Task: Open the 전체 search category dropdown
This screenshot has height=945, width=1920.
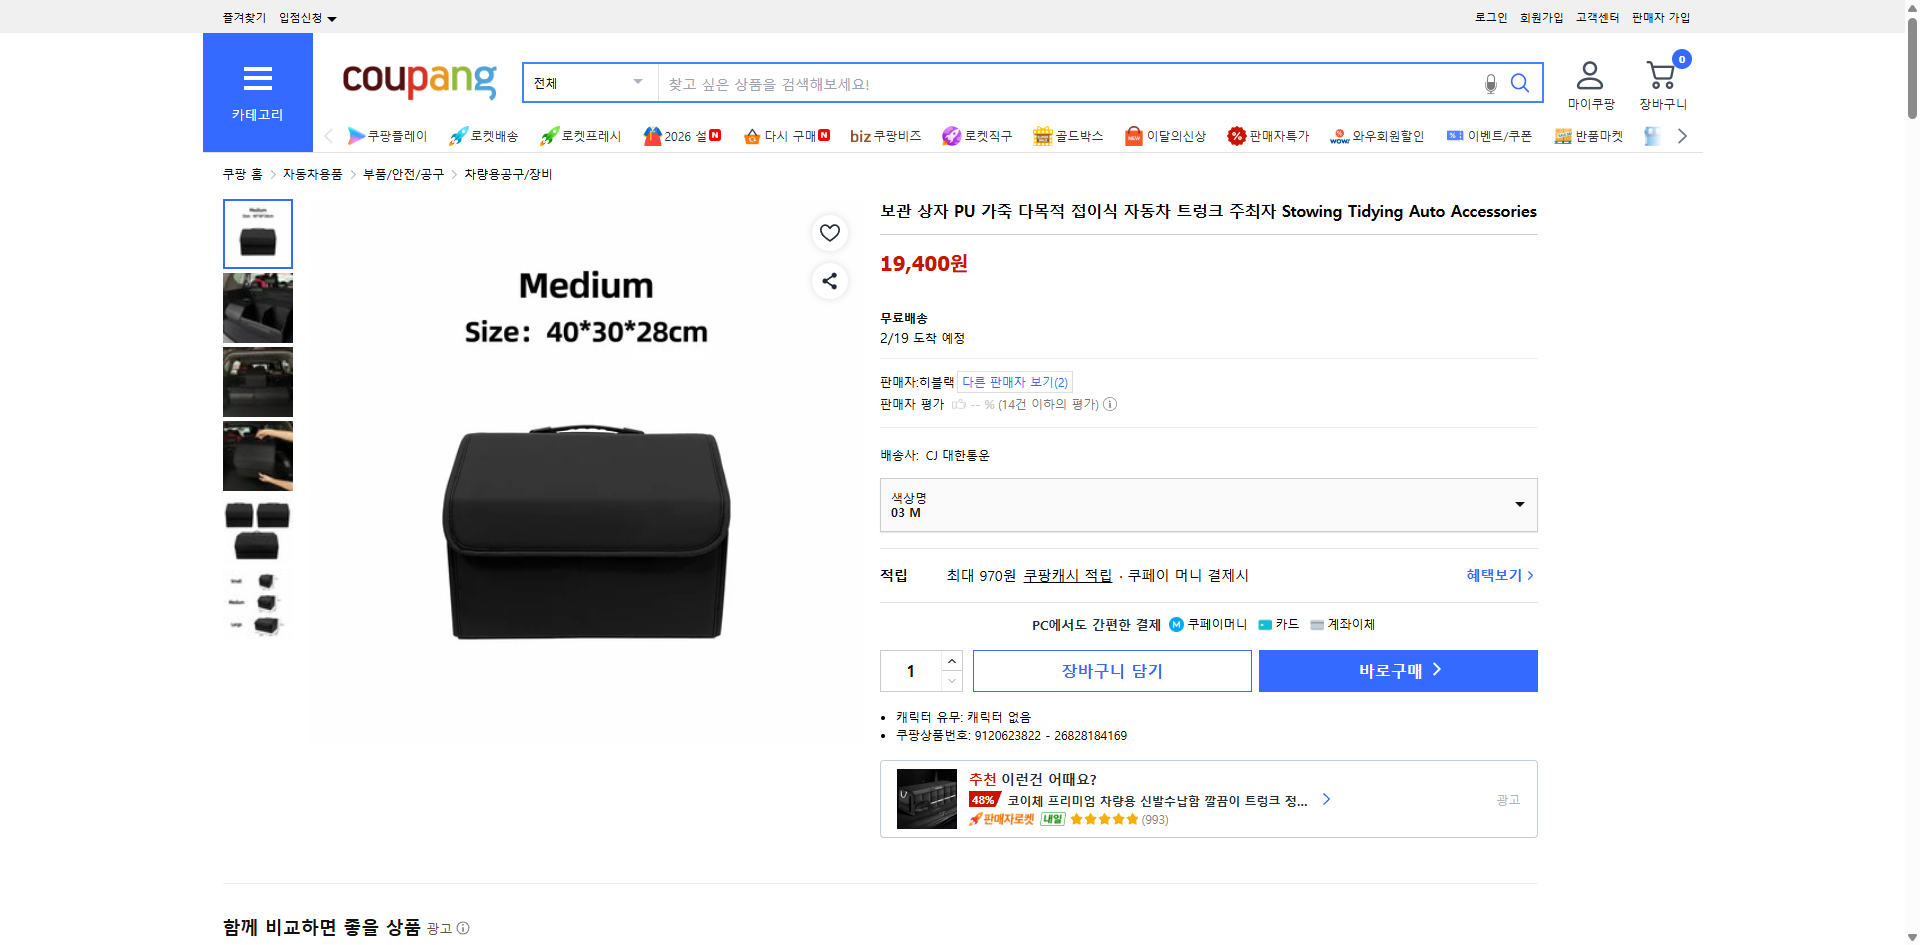Action: [588, 83]
